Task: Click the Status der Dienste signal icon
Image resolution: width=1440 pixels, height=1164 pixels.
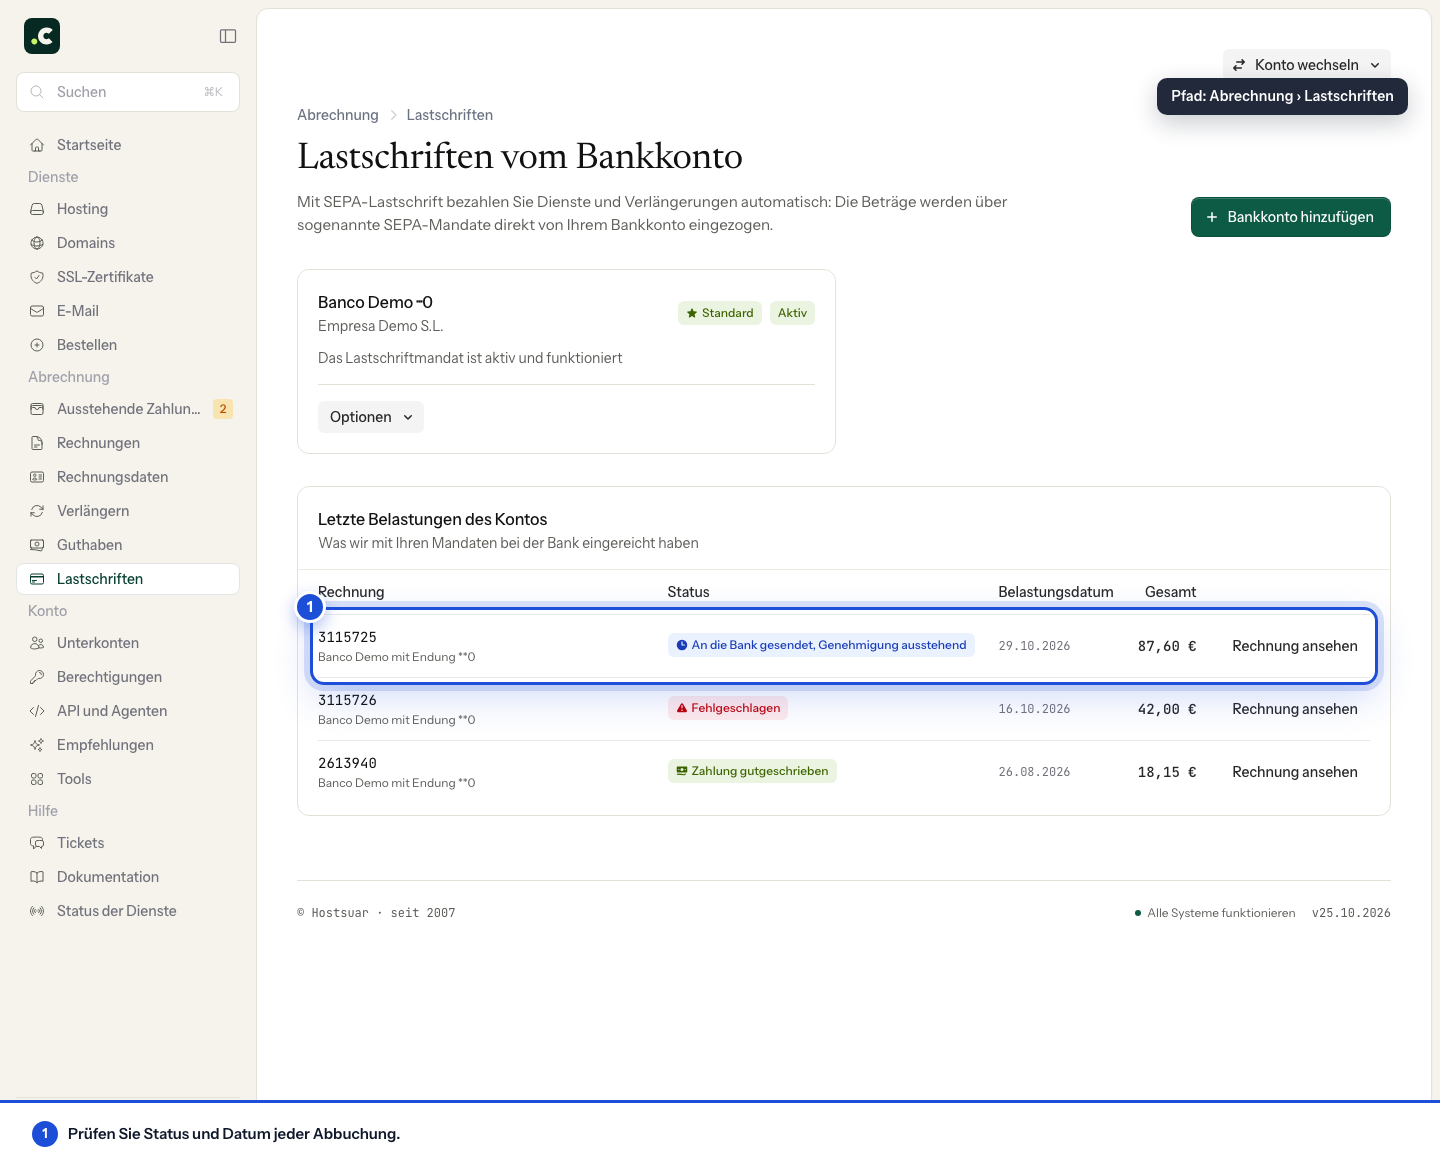Action: [x=37, y=911]
